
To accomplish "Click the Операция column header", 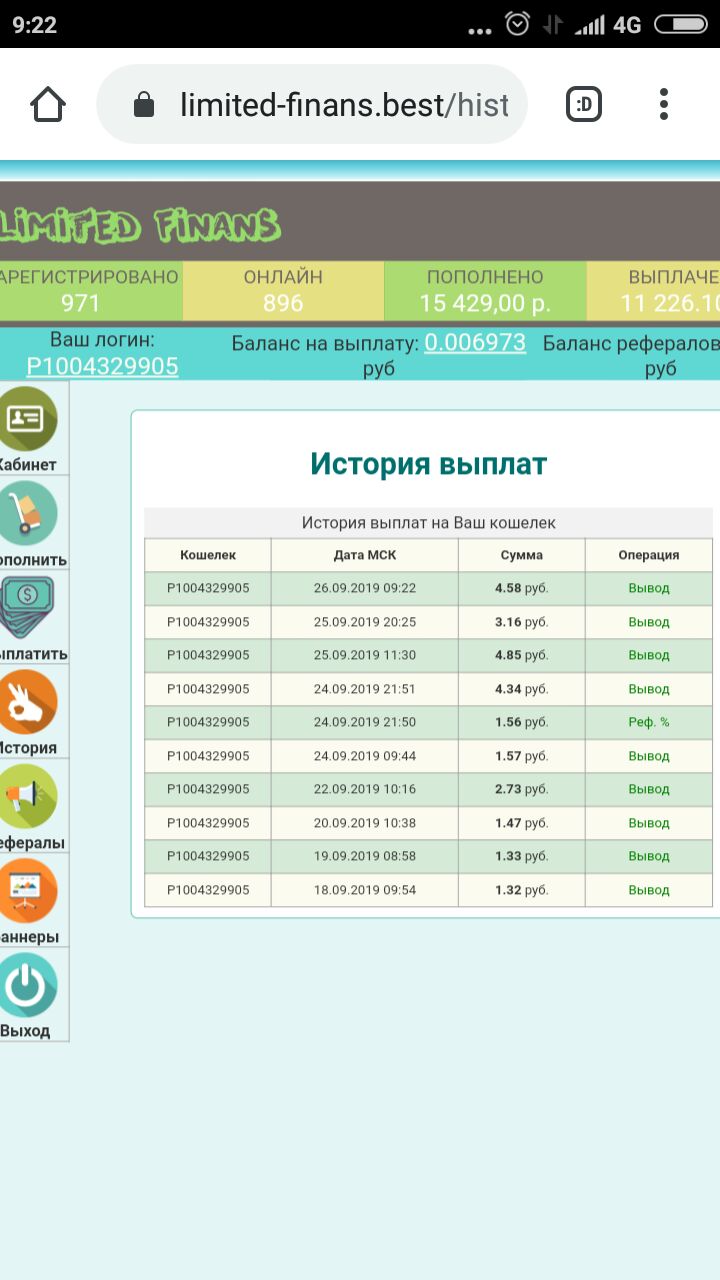I will pos(649,555).
